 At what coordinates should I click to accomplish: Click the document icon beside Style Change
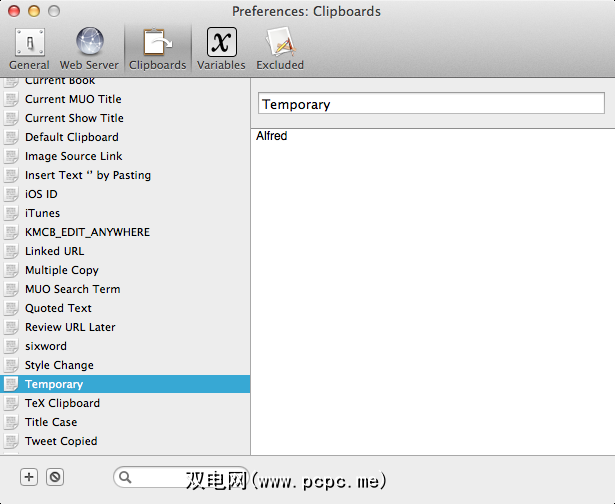(11, 365)
